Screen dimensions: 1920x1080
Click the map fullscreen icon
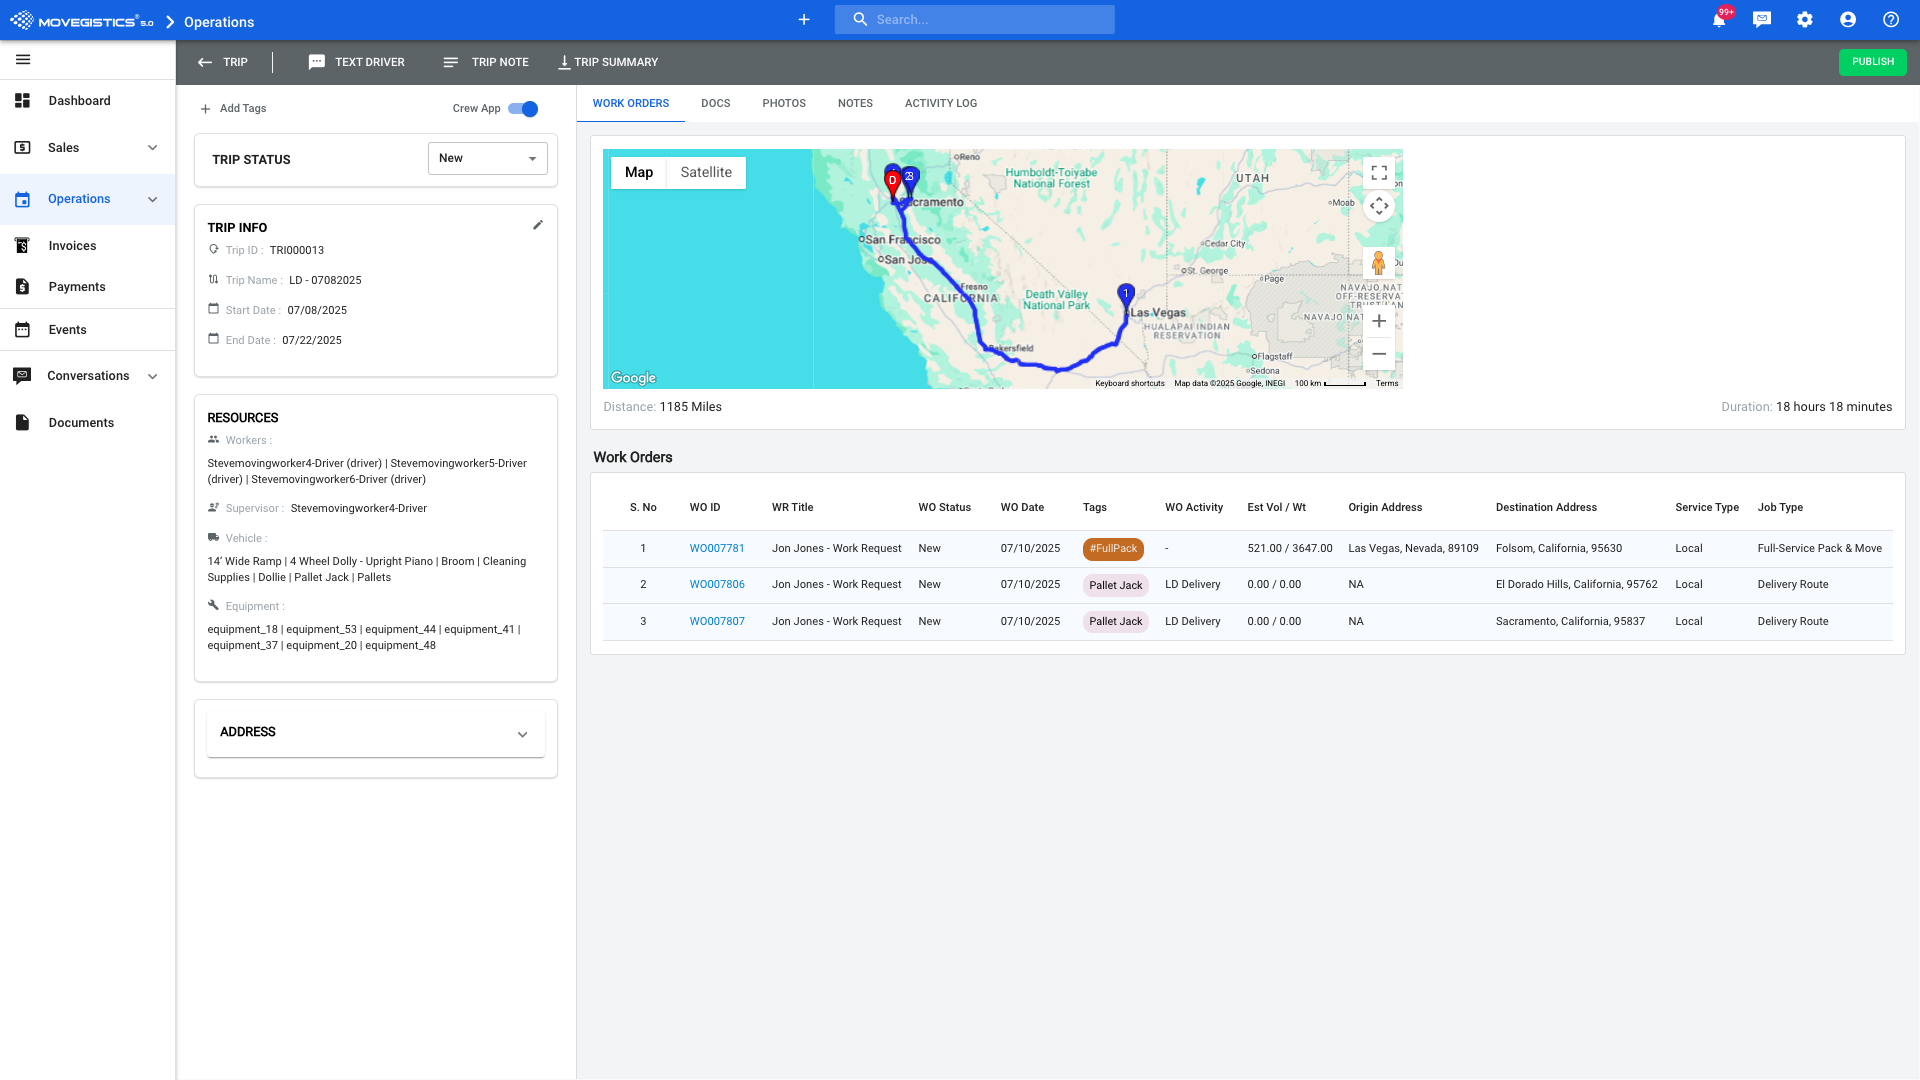click(1379, 172)
